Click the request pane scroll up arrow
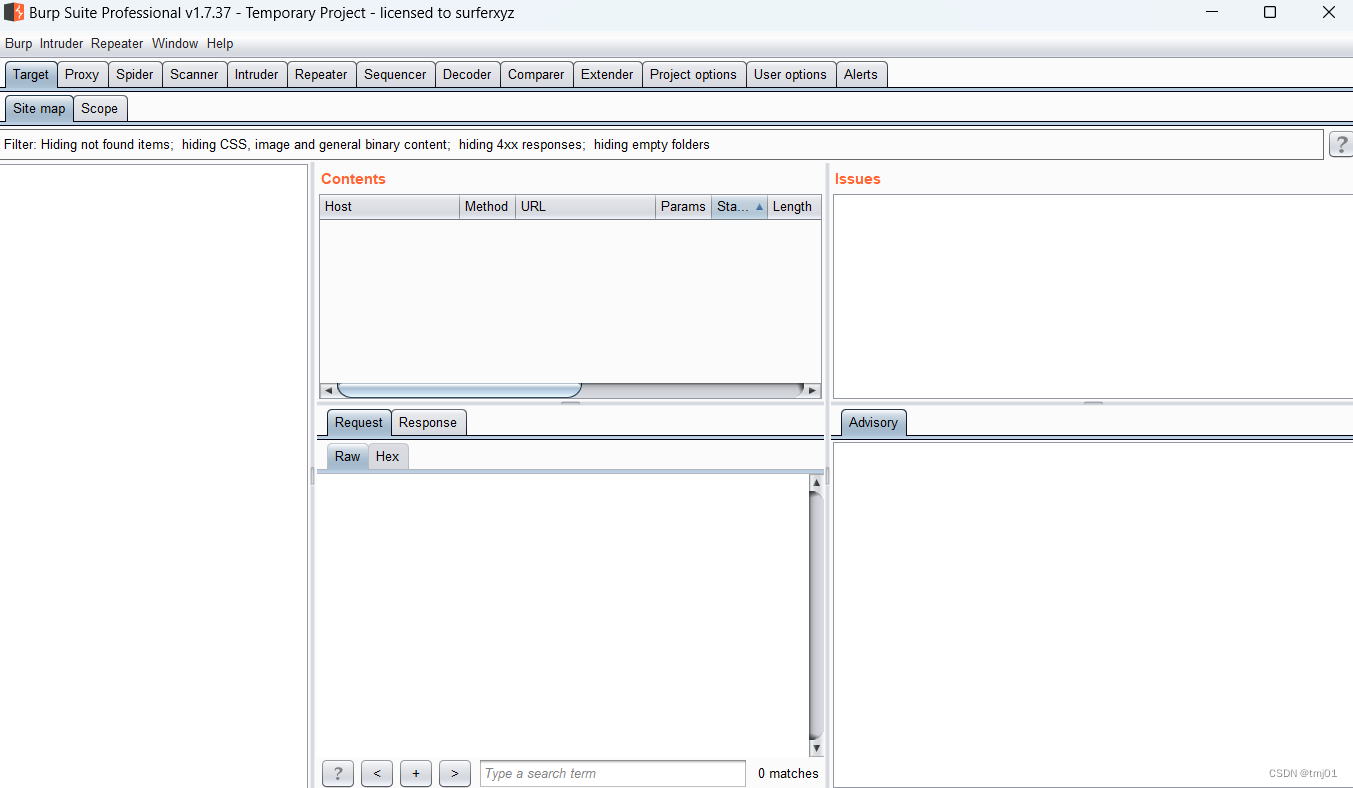1353x788 pixels. [x=816, y=482]
